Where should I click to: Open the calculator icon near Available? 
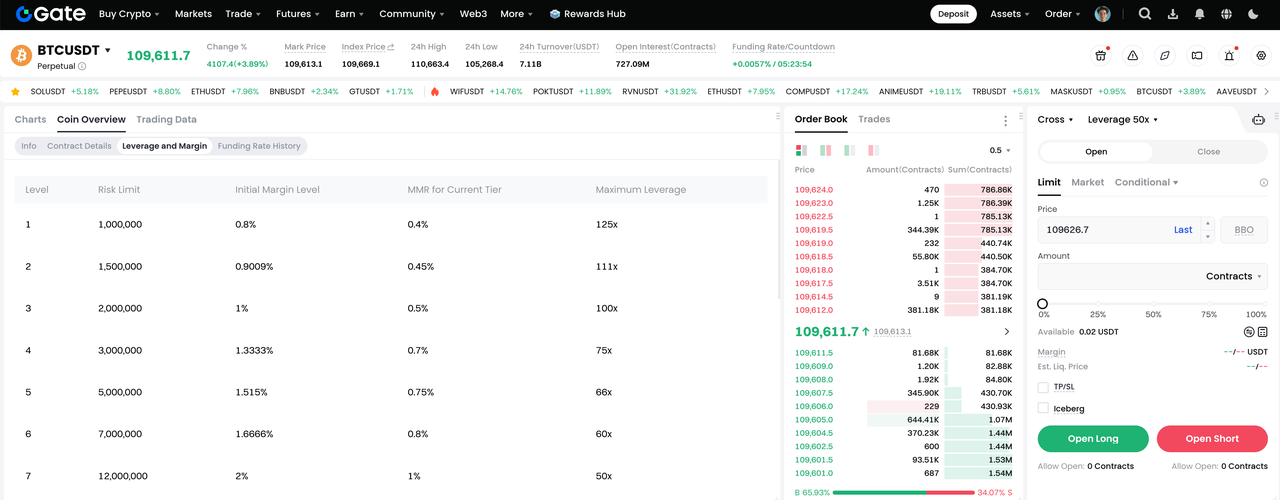click(x=1262, y=332)
